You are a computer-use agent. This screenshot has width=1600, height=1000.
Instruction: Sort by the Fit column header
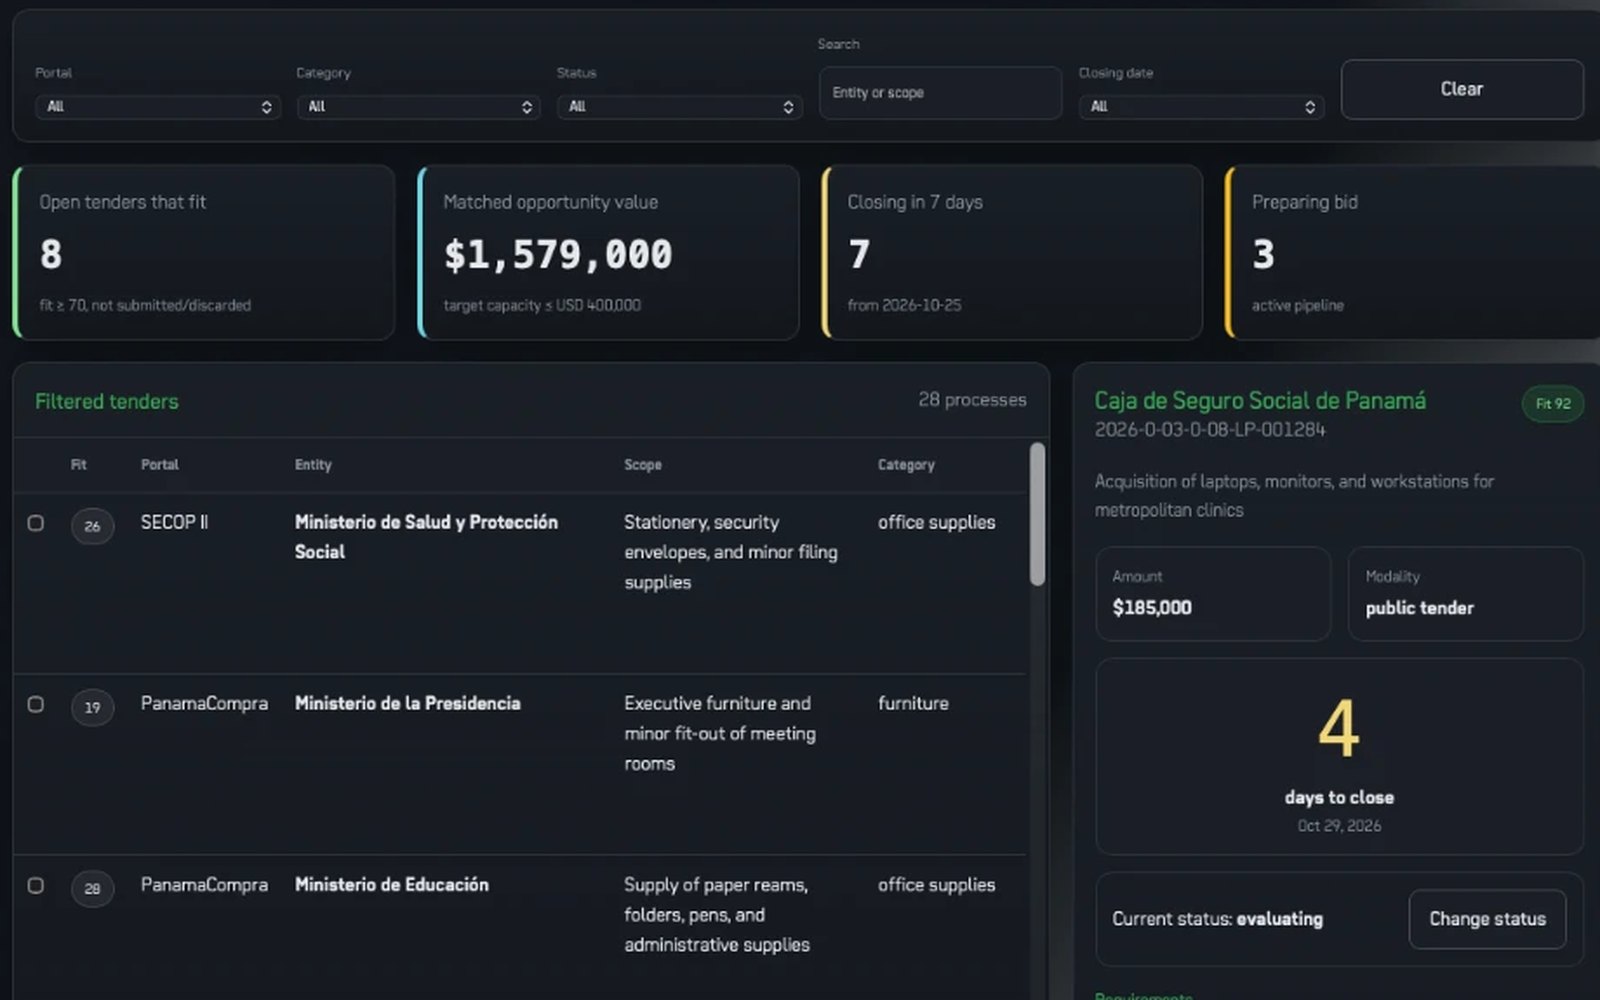click(79, 465)
